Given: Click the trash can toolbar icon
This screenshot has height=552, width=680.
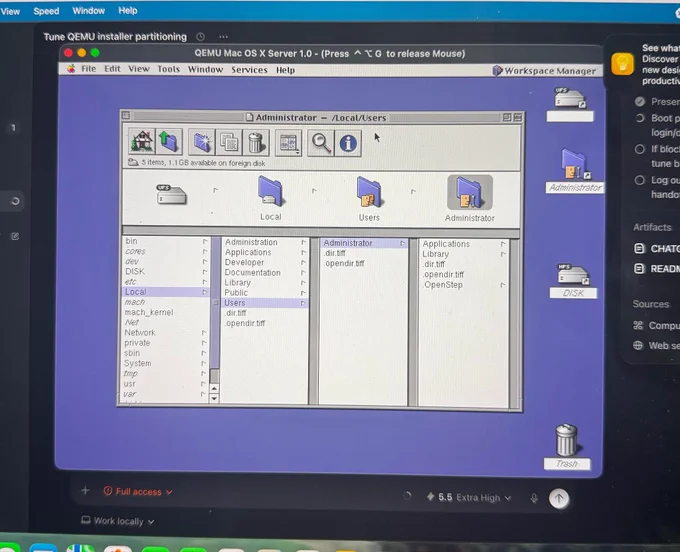Looking at the screenshot, I should 256,142.
